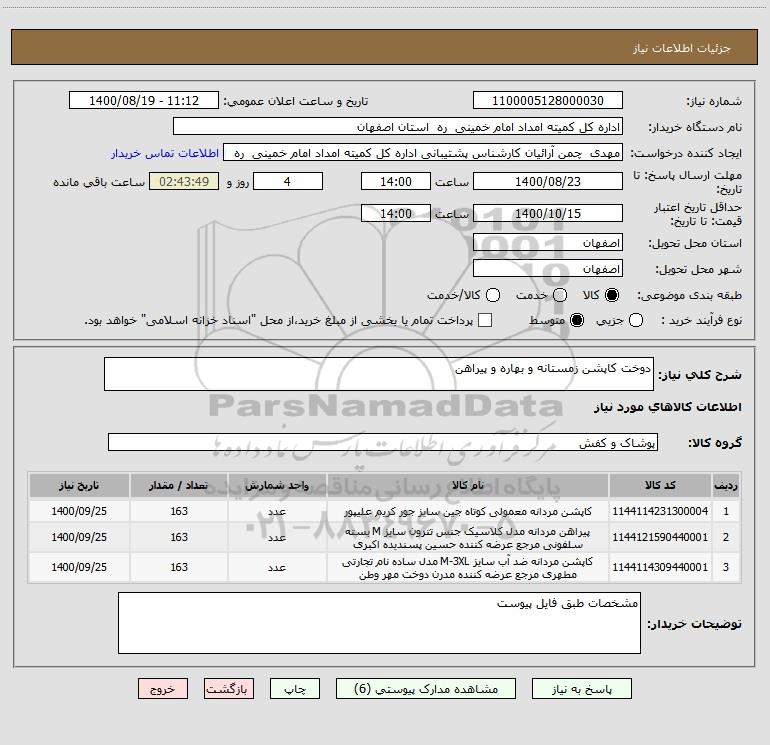Open the اطلاعات تماس خریدار link
This screenshot has height=745, width=770.
coord(165,153)
